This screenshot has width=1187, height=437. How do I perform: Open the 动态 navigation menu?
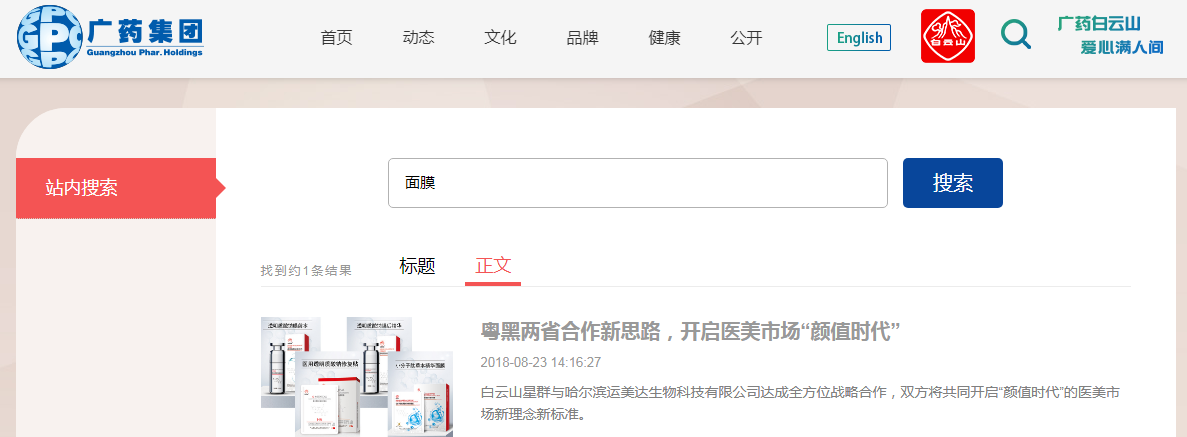[x=418, y=38]
